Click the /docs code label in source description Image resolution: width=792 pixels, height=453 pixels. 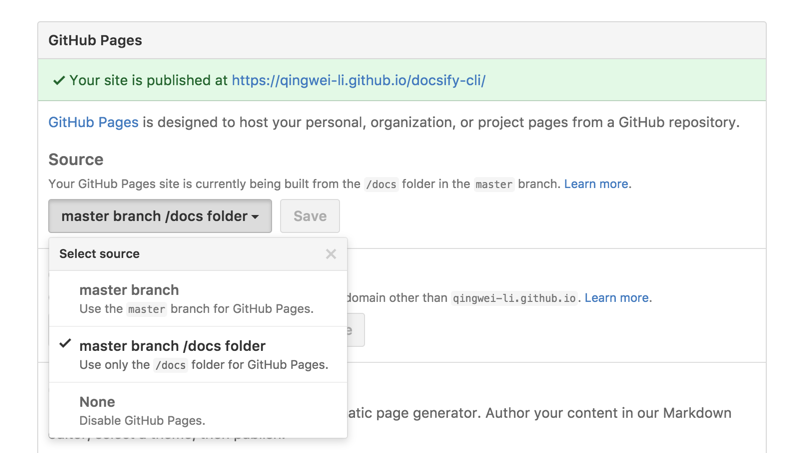click(x=381, y=184)
